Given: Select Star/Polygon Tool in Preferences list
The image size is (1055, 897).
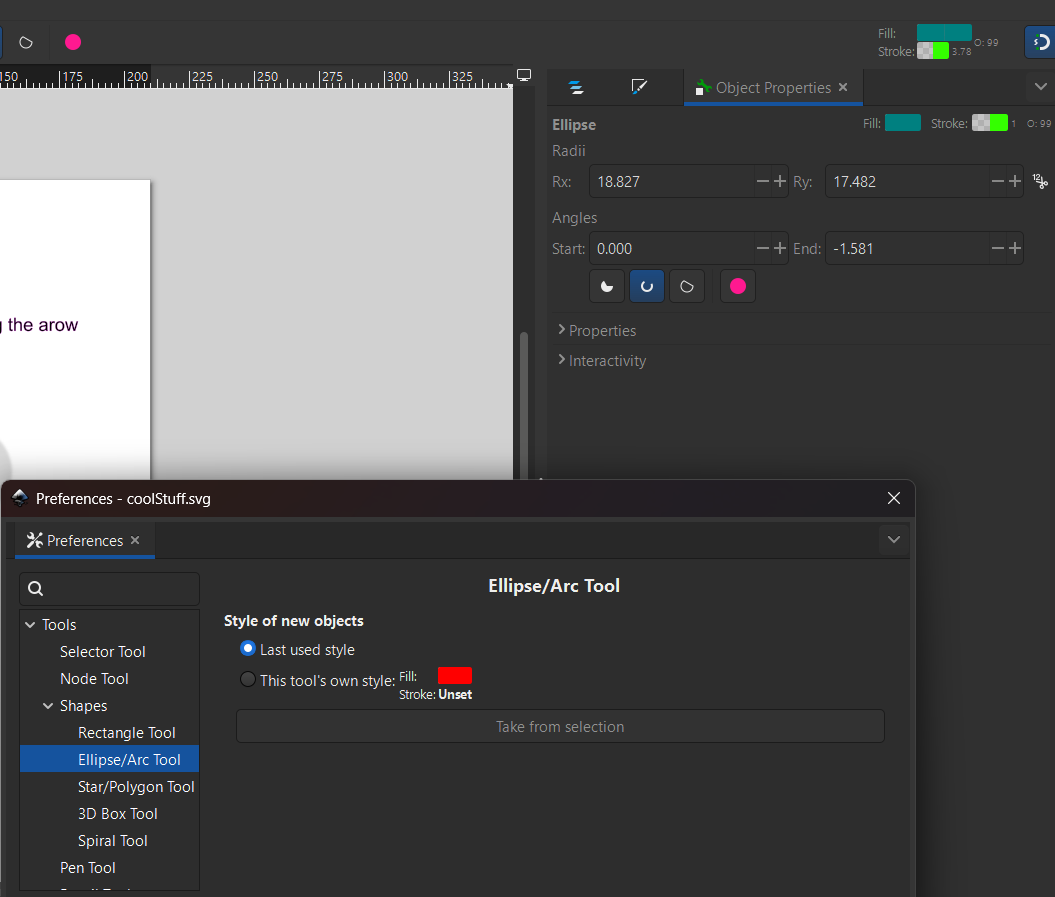Looking at the screenshot, I should (136, 786).
